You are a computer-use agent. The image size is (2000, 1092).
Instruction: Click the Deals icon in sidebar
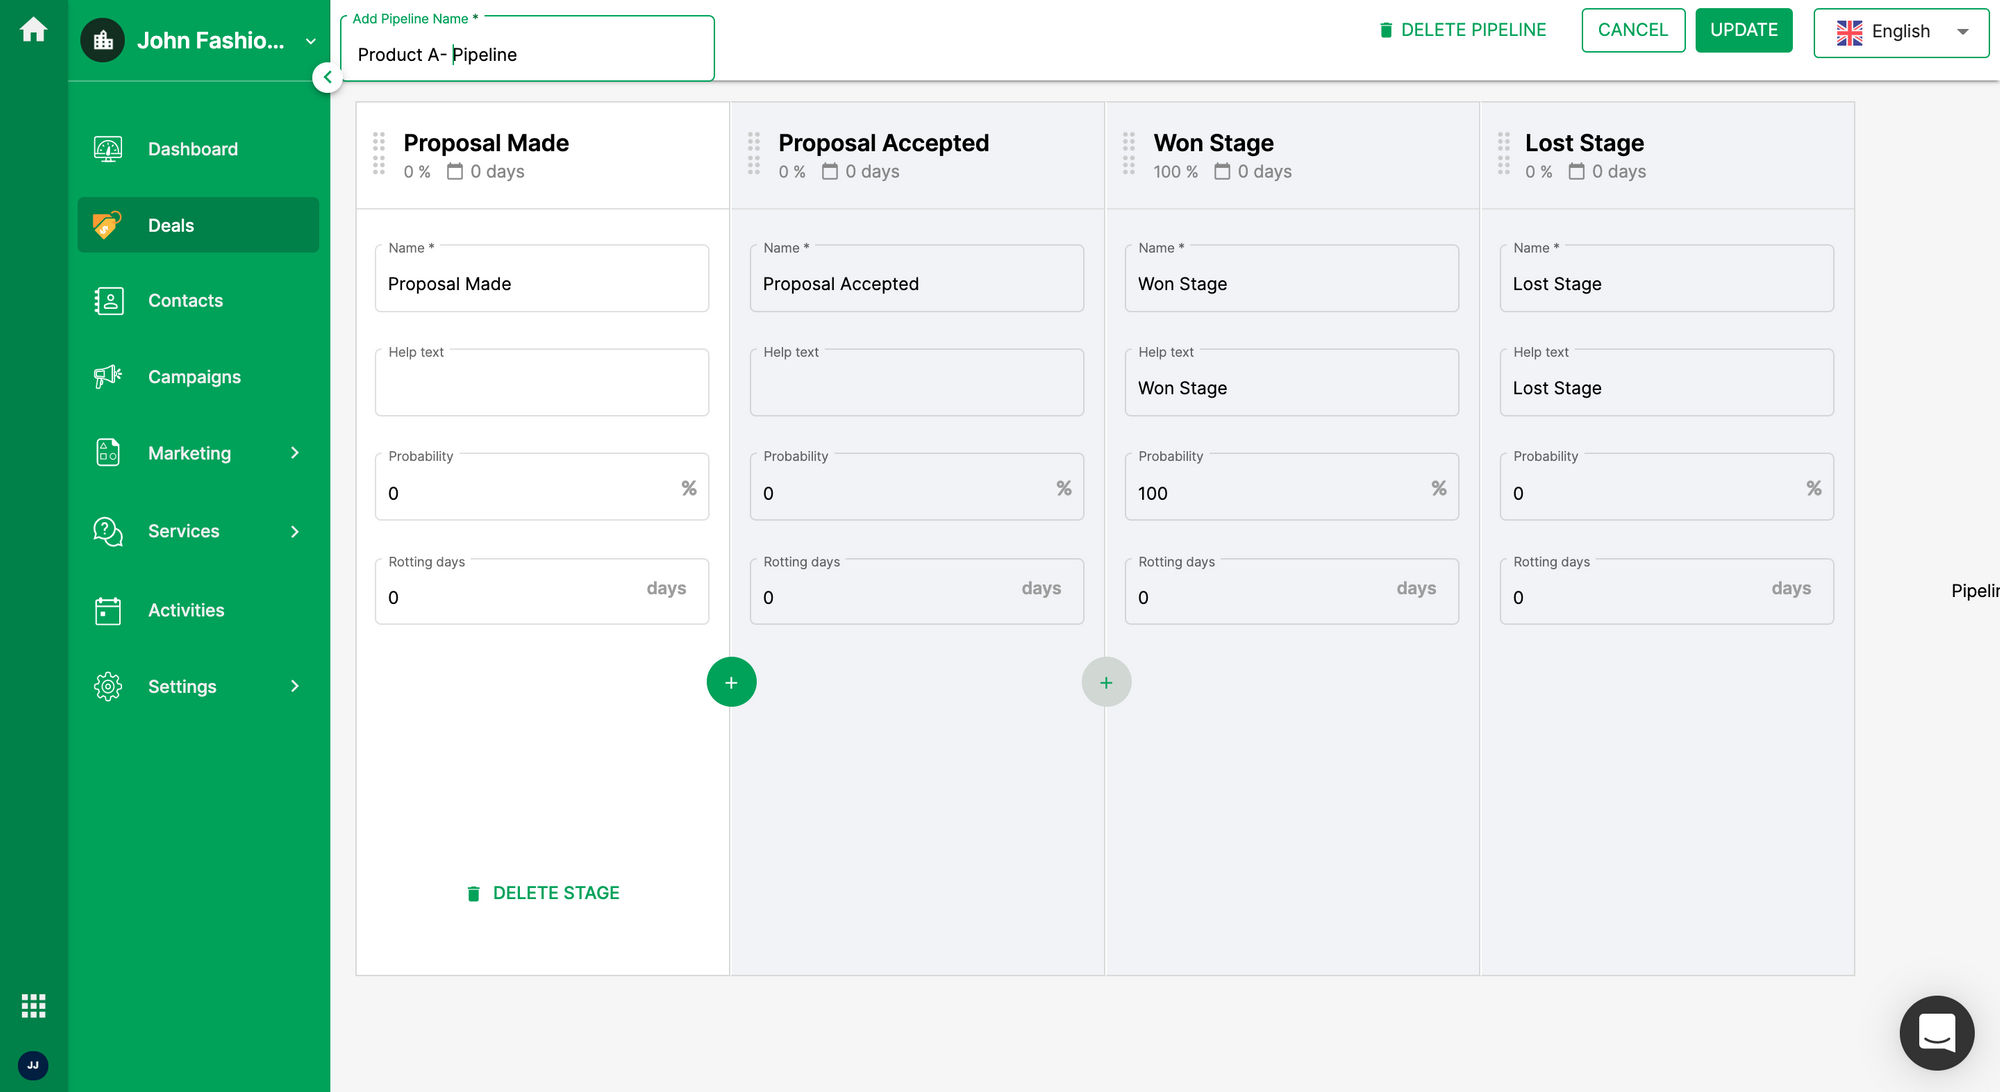[x=106, y=225]
